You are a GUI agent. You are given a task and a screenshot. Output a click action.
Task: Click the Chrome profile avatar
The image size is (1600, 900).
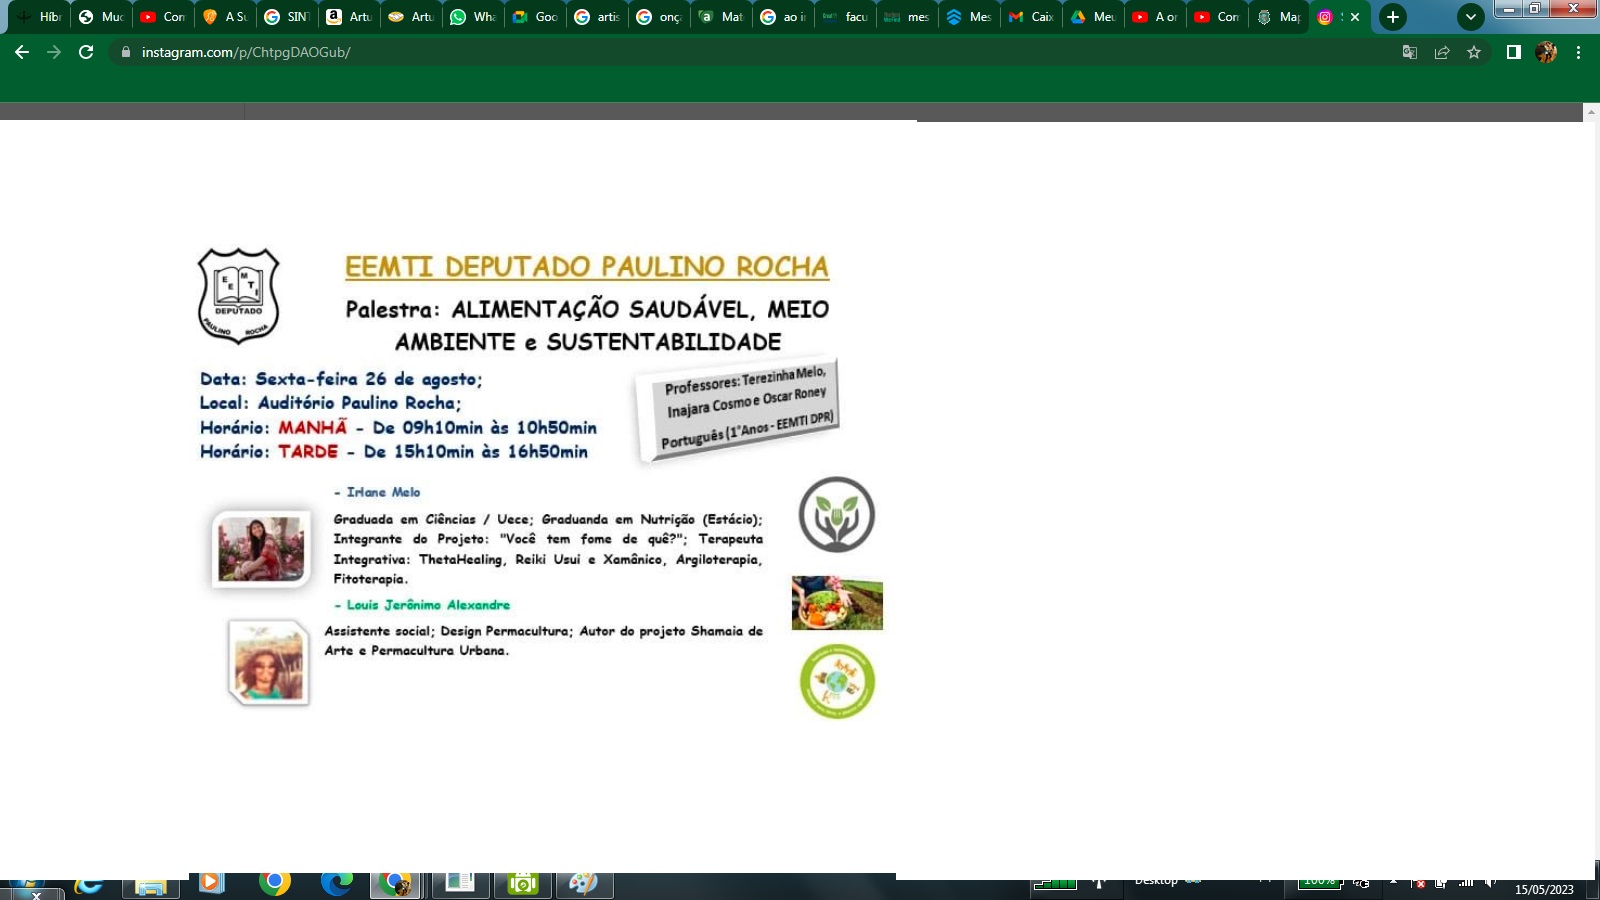1546,52
